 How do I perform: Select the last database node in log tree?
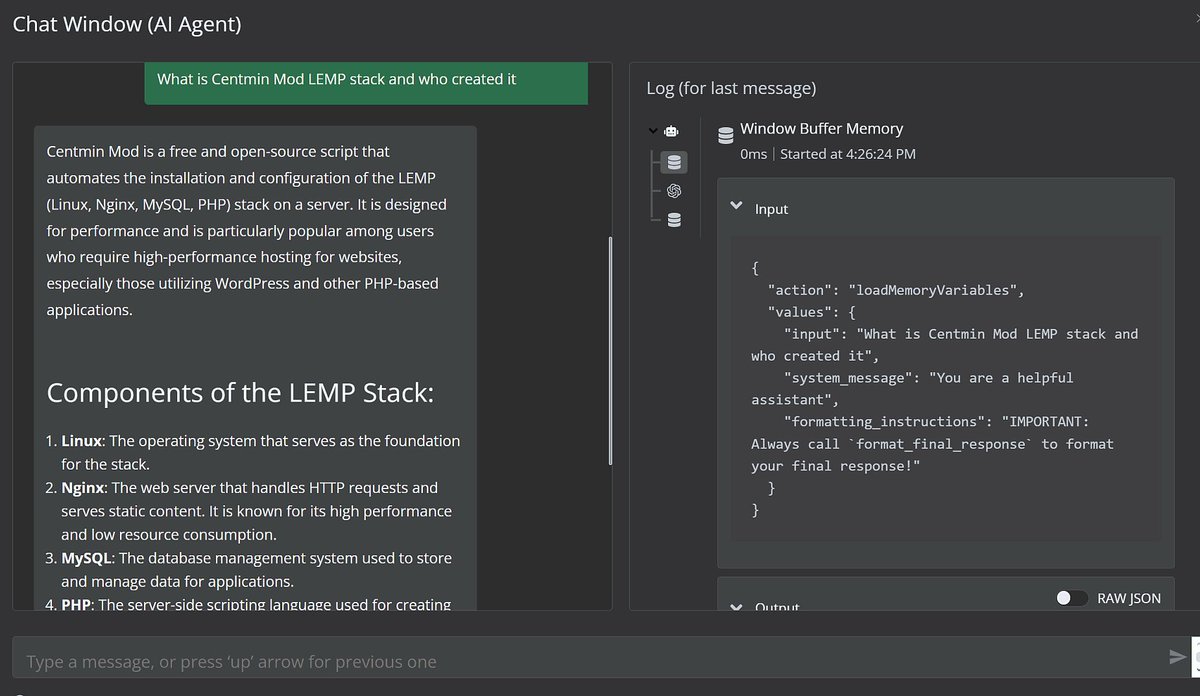[x=674, y=220]
